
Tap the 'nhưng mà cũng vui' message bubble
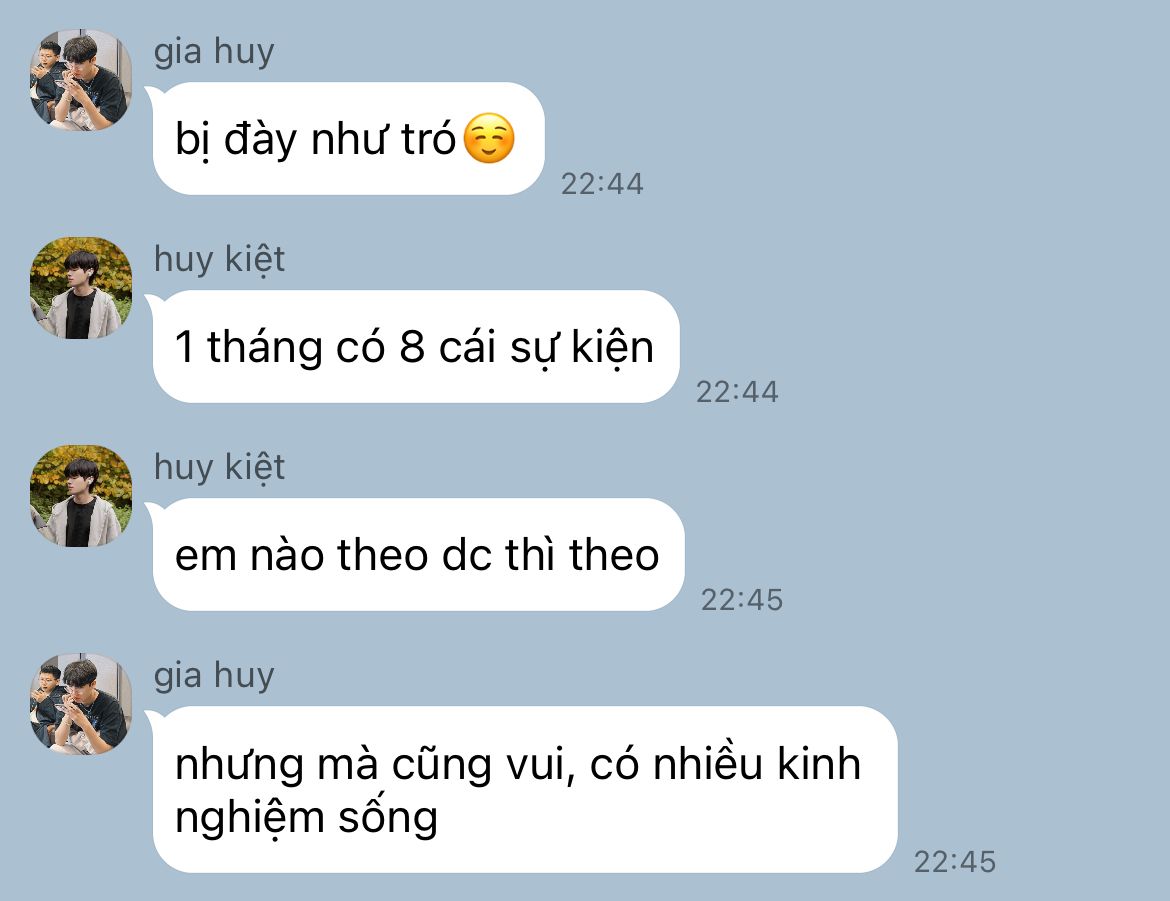[525, 790]
